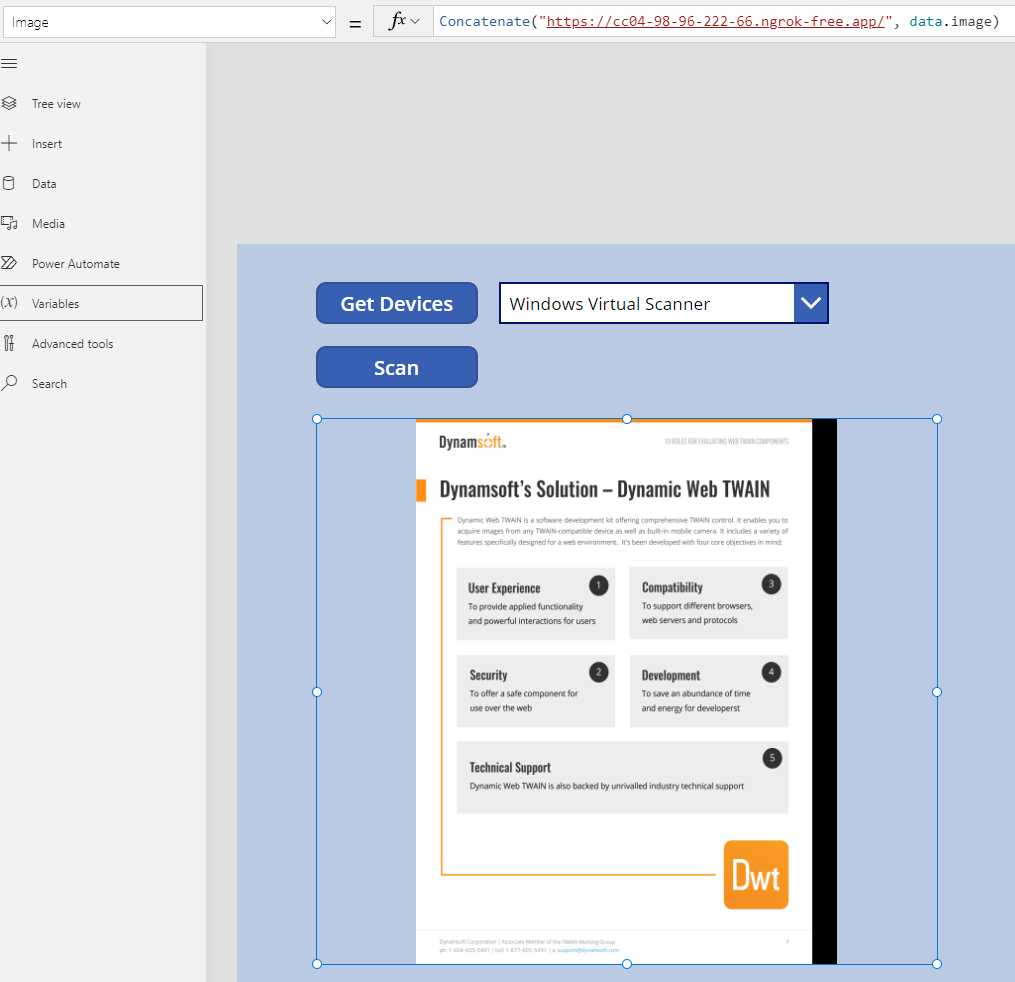This screenshot has height=982, width=1015.
Task: Expand the Image property dropdown
Action: [x=326, y=22]
